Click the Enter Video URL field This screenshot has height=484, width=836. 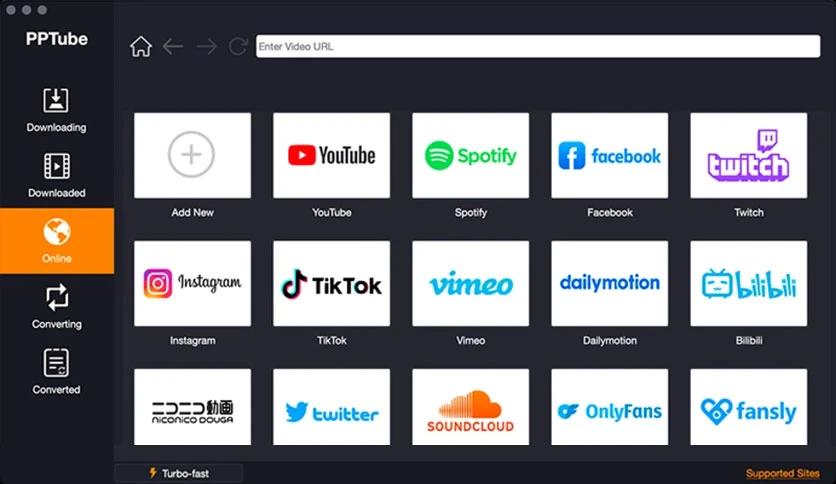tap(538, 47)
